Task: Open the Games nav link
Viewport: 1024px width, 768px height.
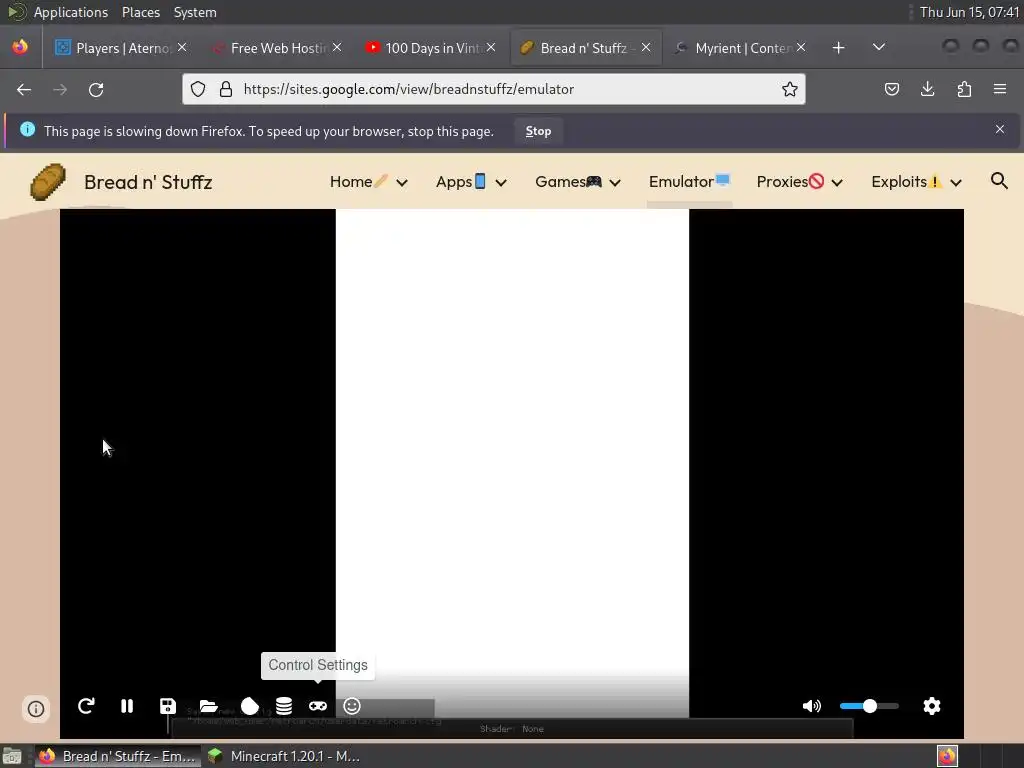Action: [568, 182]
